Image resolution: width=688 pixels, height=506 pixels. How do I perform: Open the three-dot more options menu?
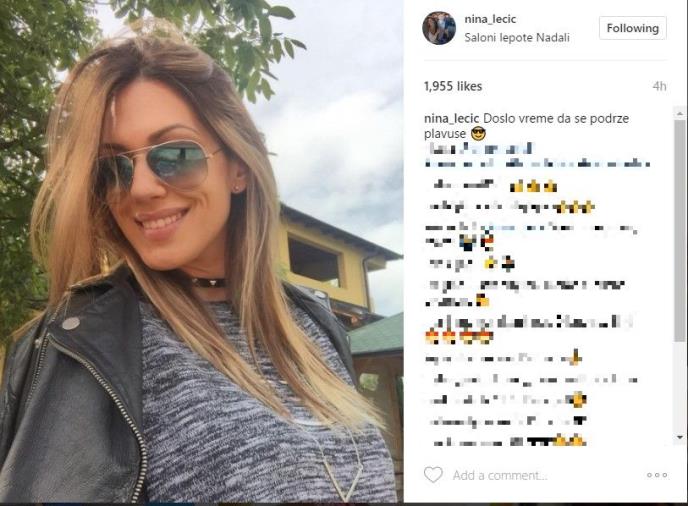point(657,475)
